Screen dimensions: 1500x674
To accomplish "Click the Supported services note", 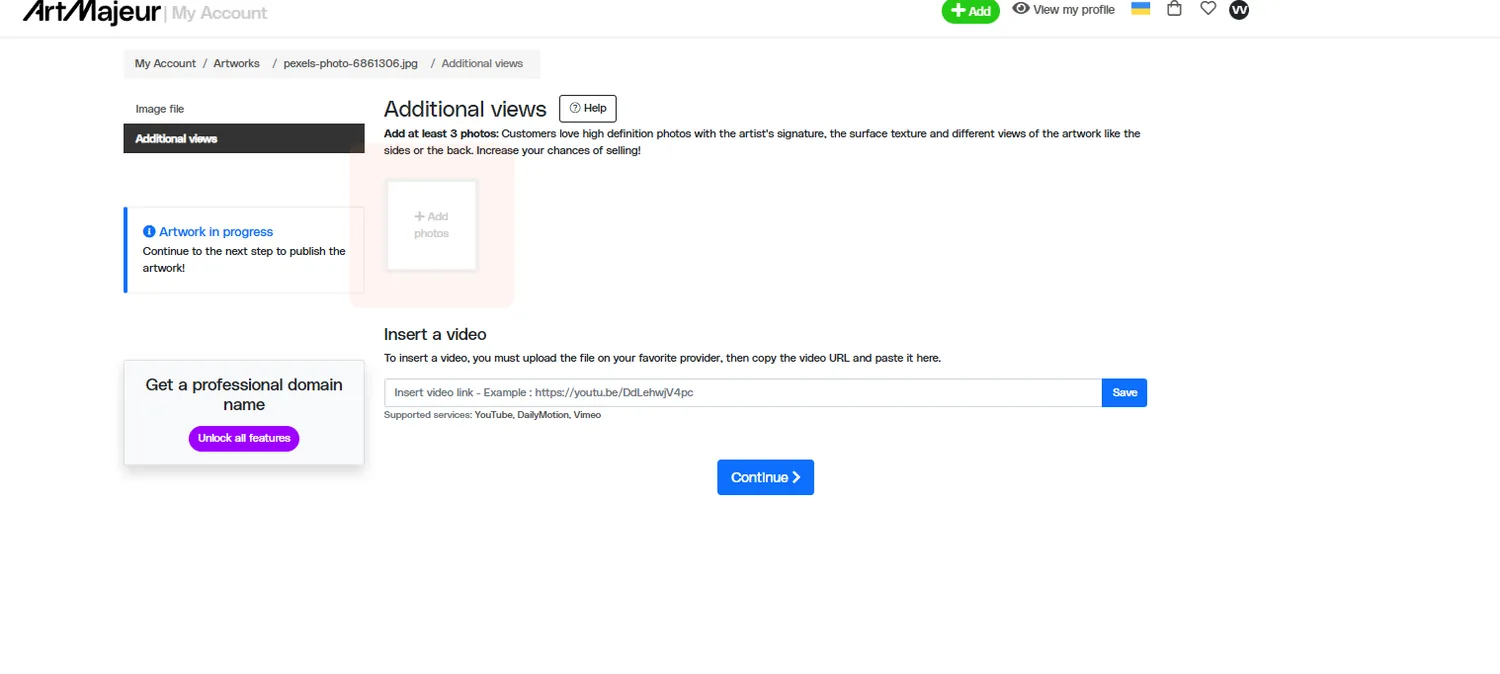I will coord(493,415).
